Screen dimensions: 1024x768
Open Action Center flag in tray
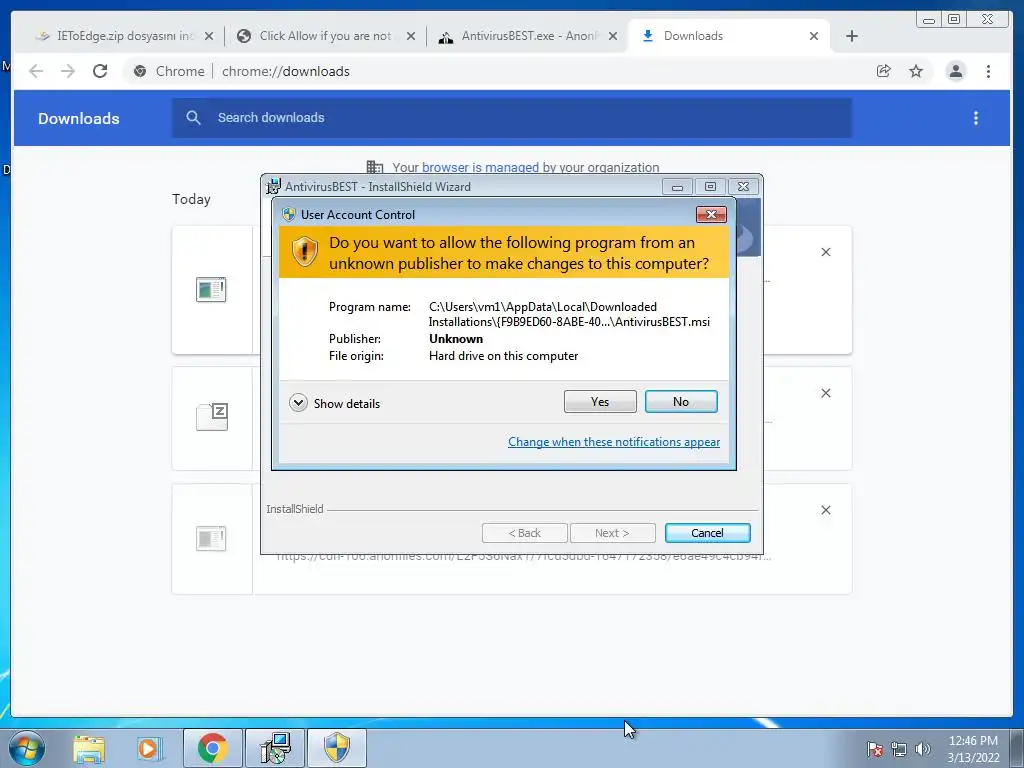(x=874, y=749)
